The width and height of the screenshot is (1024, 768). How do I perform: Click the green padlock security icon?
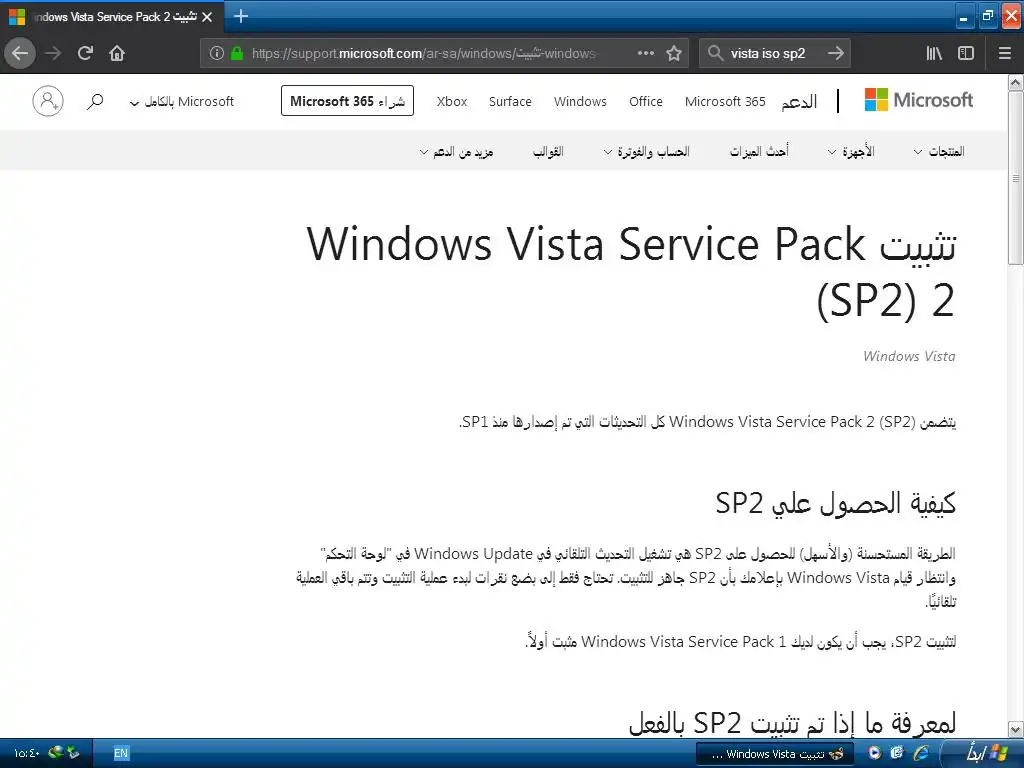(237, 53)
